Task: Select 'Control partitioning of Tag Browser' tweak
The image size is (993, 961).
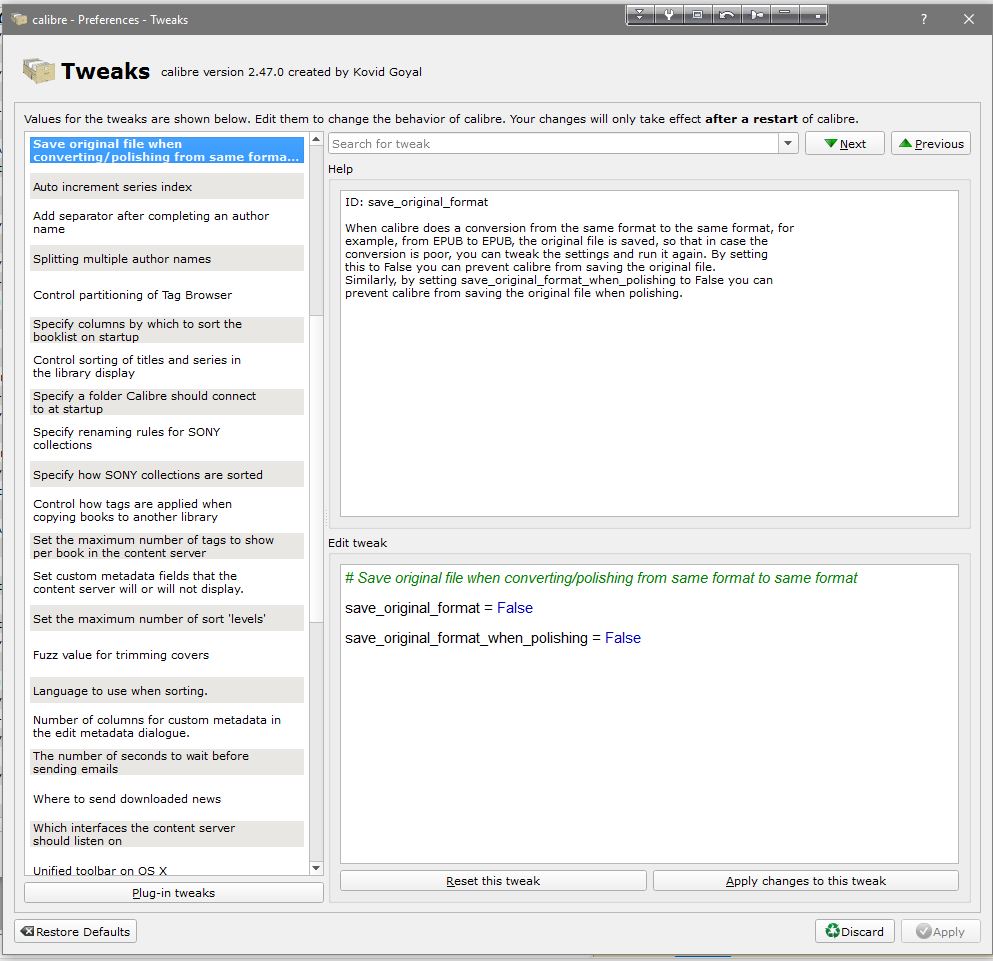Action: (x=167, y=295)
